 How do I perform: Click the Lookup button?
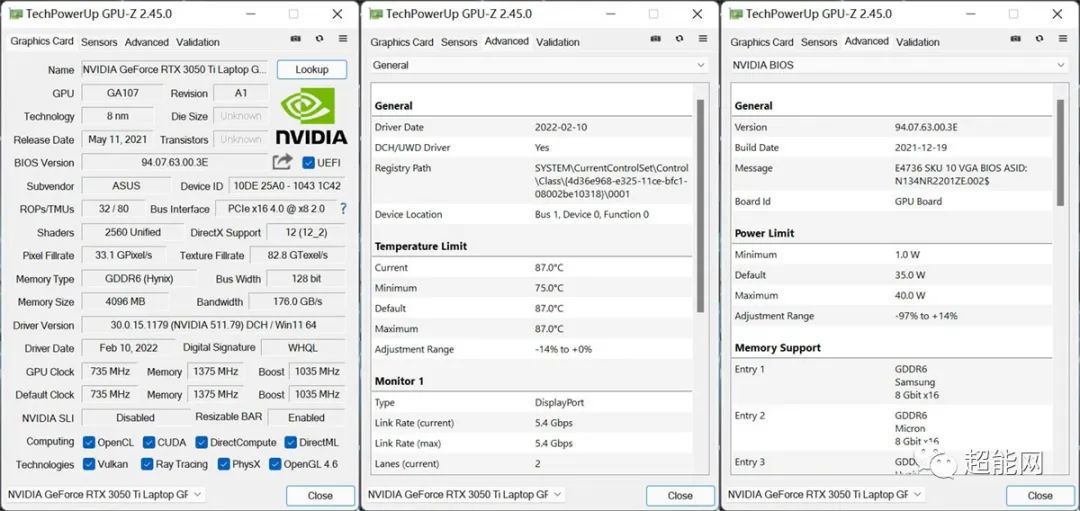click(312, 70)
